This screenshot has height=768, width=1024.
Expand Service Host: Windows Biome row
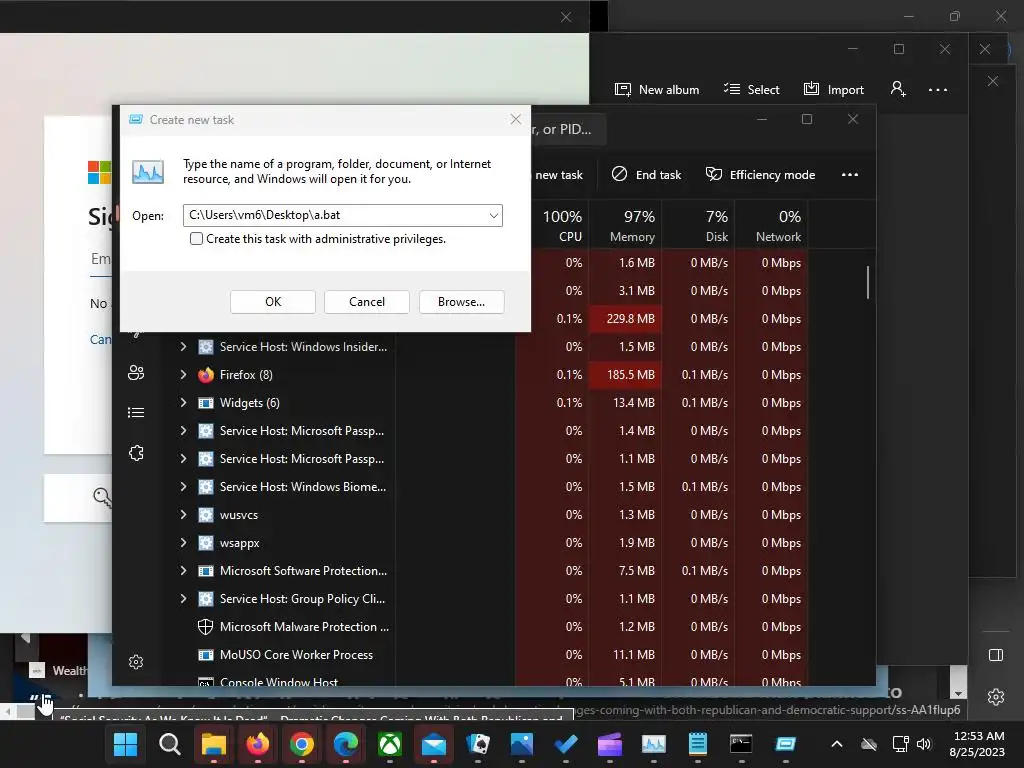(184, 487)
